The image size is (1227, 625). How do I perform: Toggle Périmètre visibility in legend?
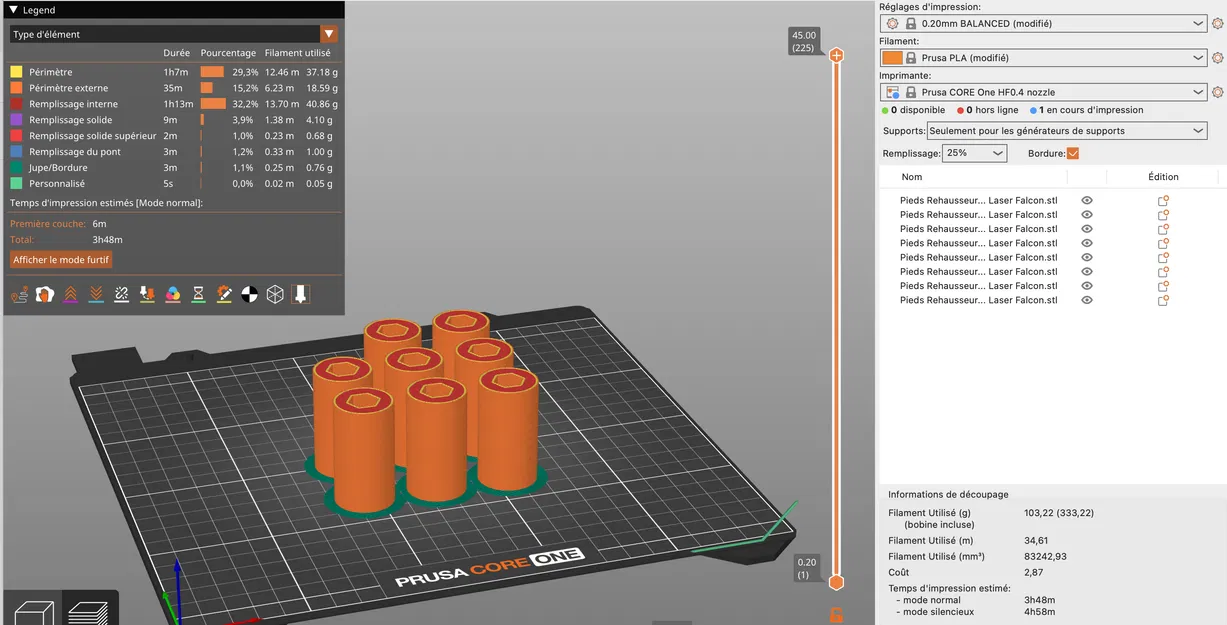click(x=174, y=72)
